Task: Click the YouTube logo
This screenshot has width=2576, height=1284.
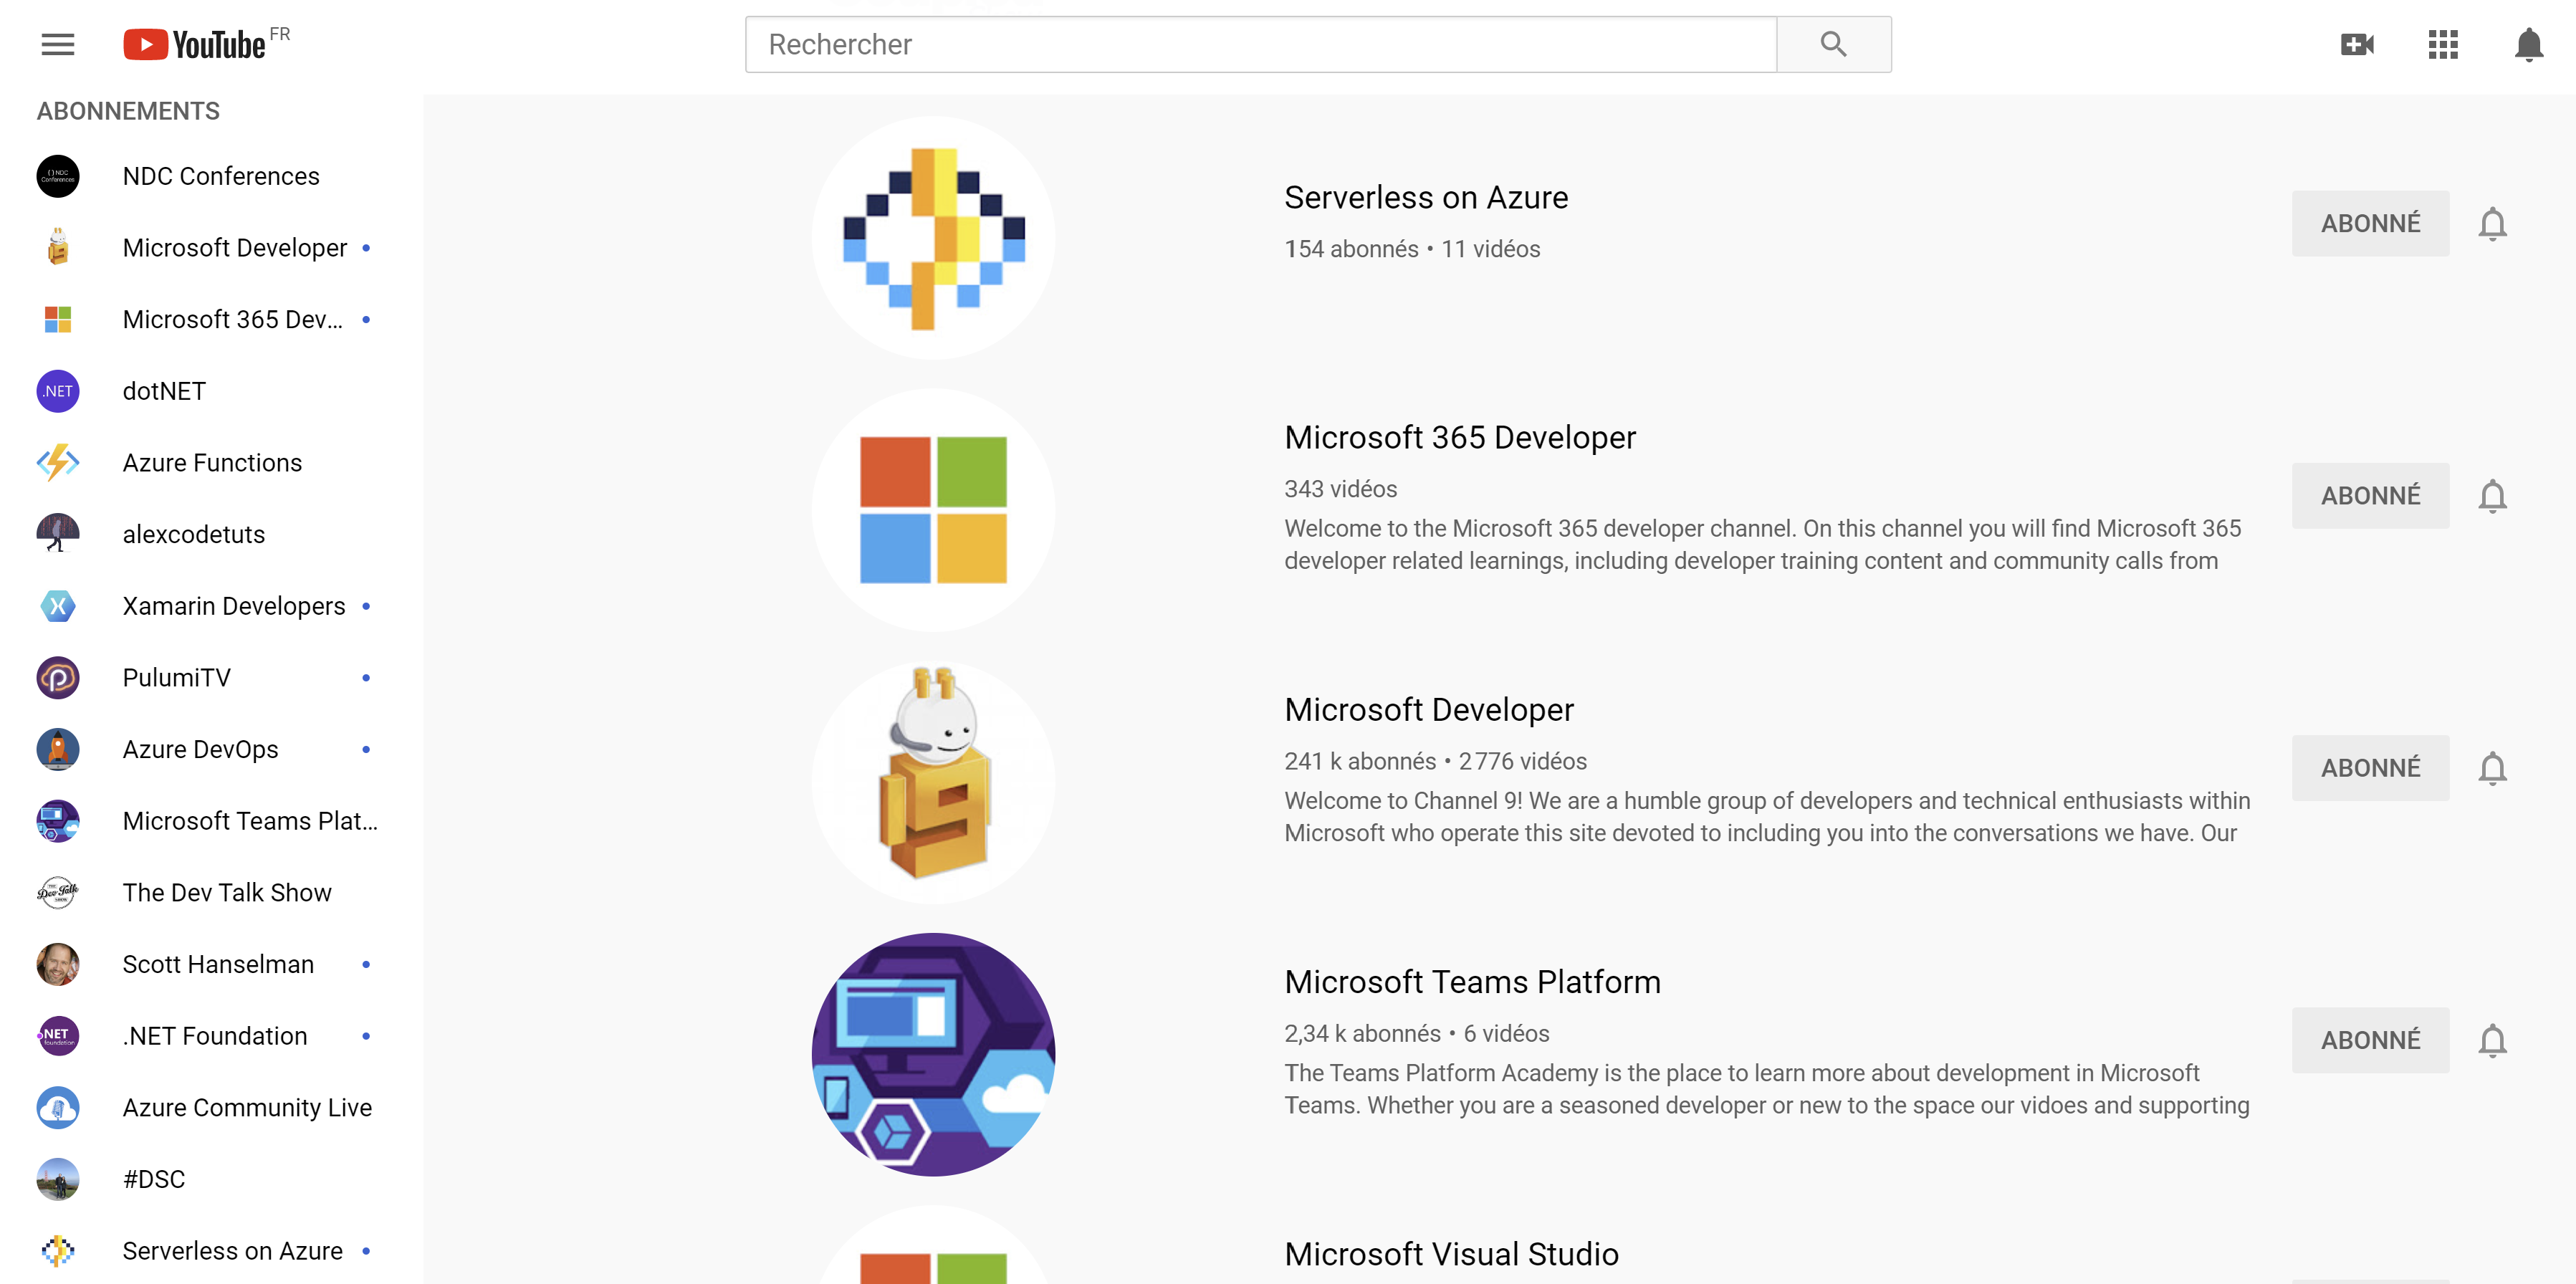Action: [196, 44]
